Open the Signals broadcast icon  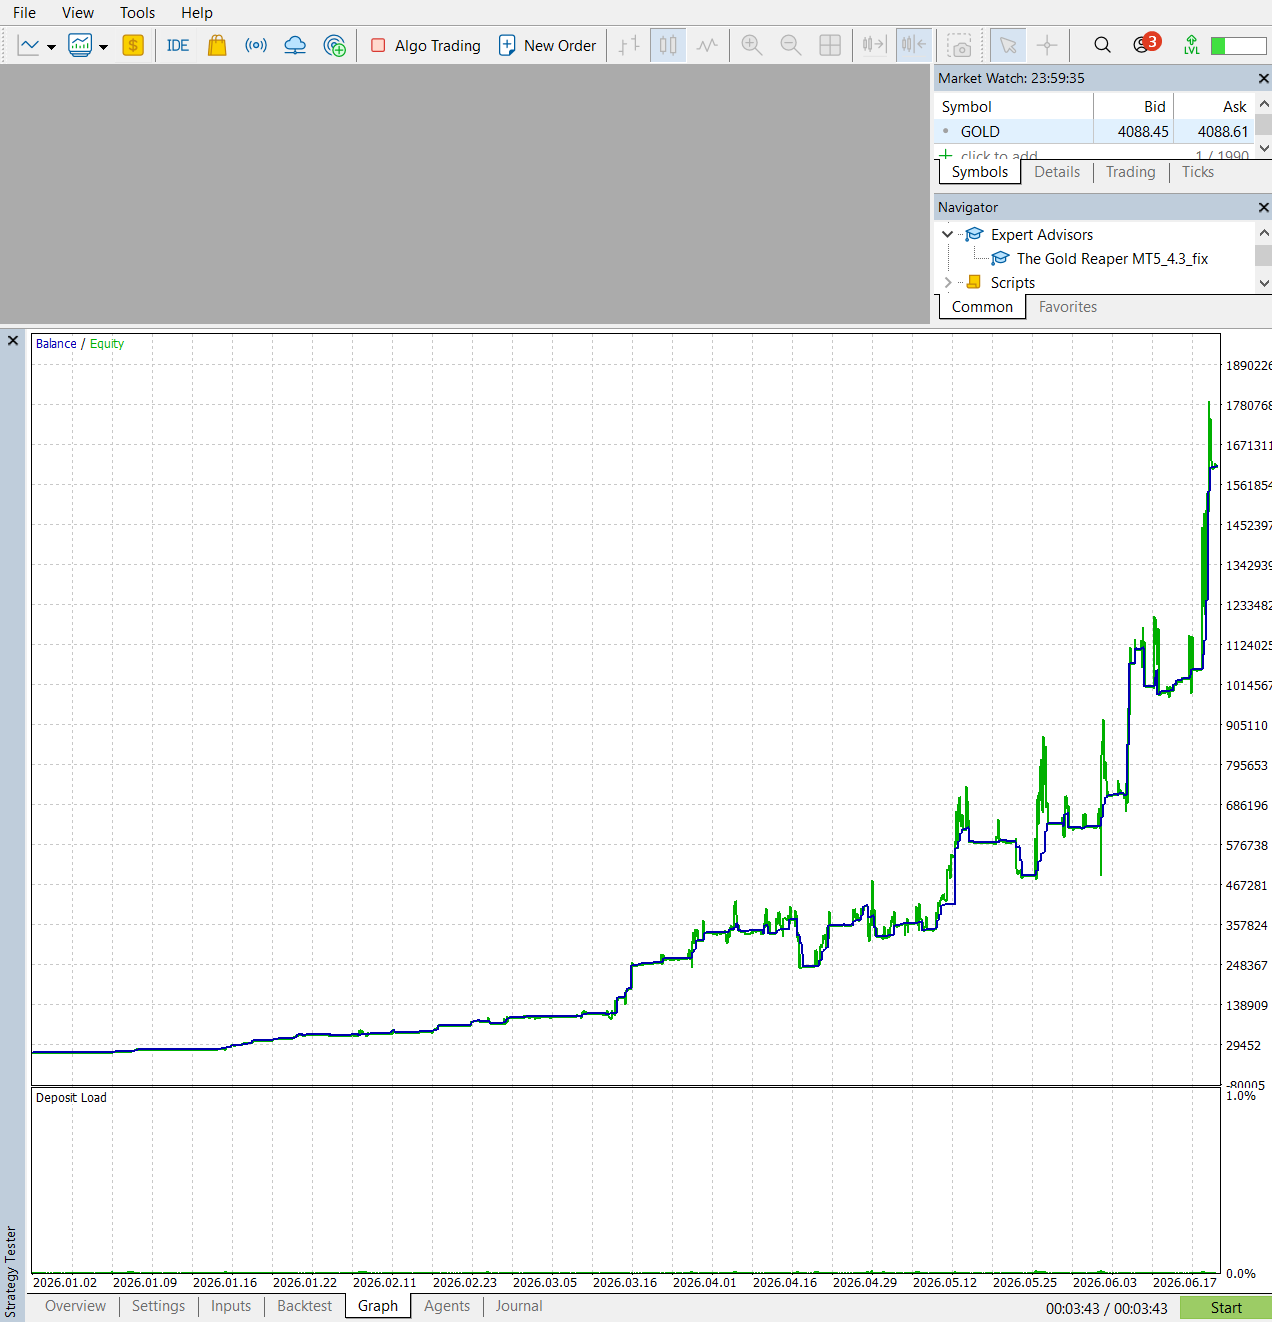[256, 46]
